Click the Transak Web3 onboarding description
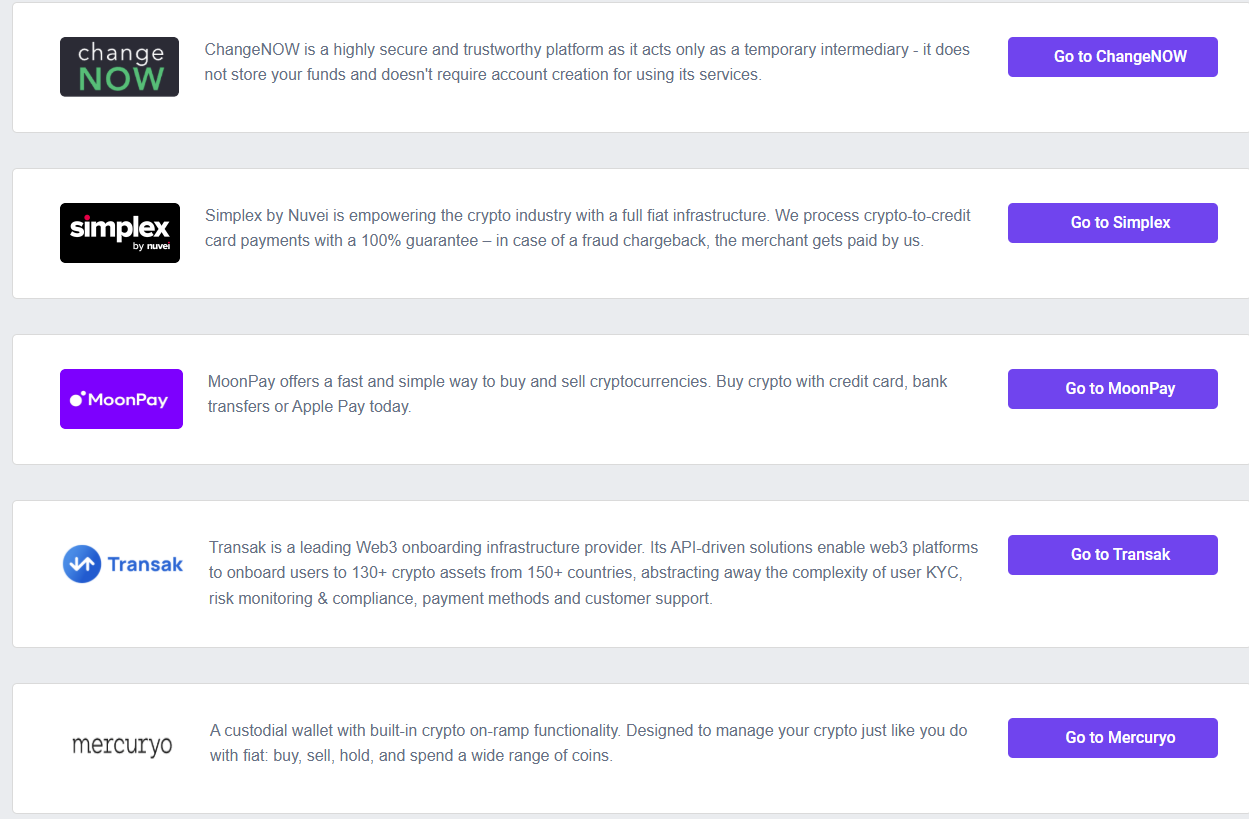Screen dimensions: 1249x819 (x=593, y=573)
